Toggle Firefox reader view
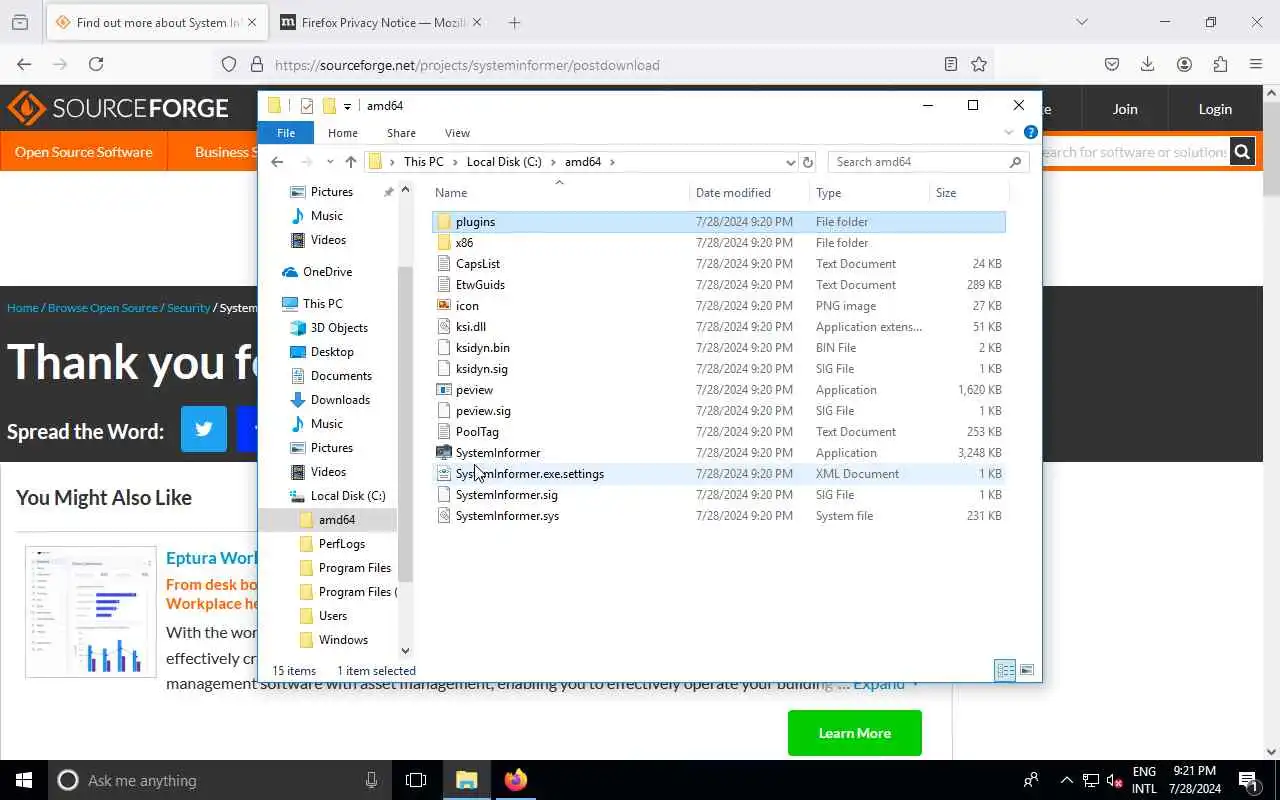The height and width of the screenshot is (800, 1280). click(951, 65)
